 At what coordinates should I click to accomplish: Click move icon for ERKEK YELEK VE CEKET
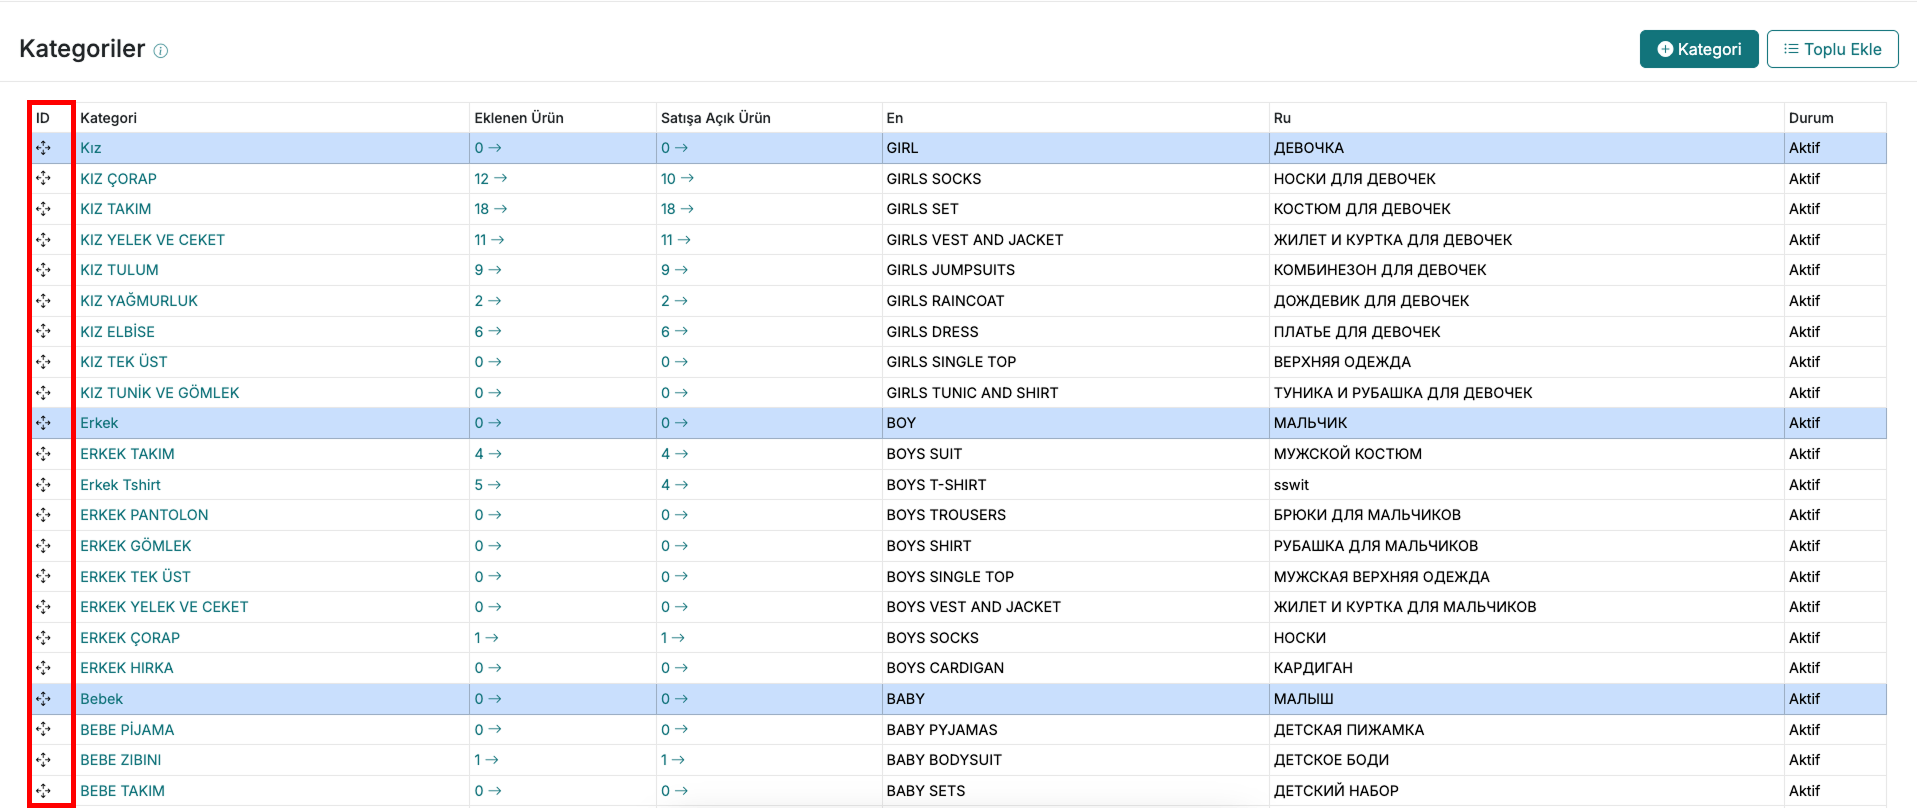pos(44,607)
